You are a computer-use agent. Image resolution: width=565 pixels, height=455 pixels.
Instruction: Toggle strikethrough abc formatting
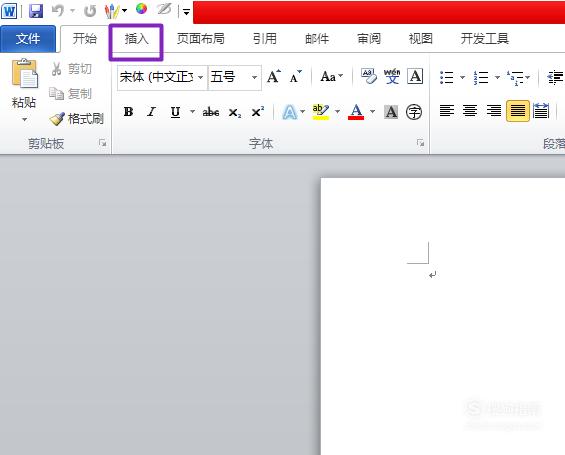[211, 112]
